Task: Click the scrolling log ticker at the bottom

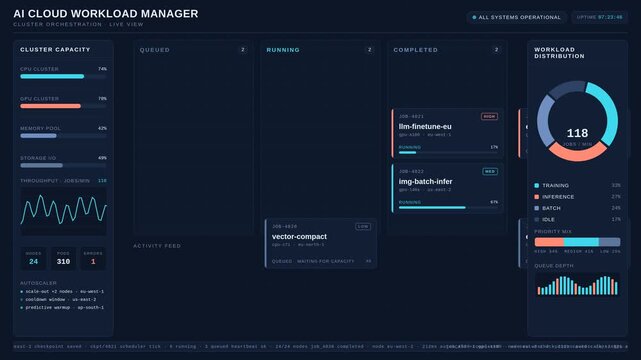Action: point(320,347)
